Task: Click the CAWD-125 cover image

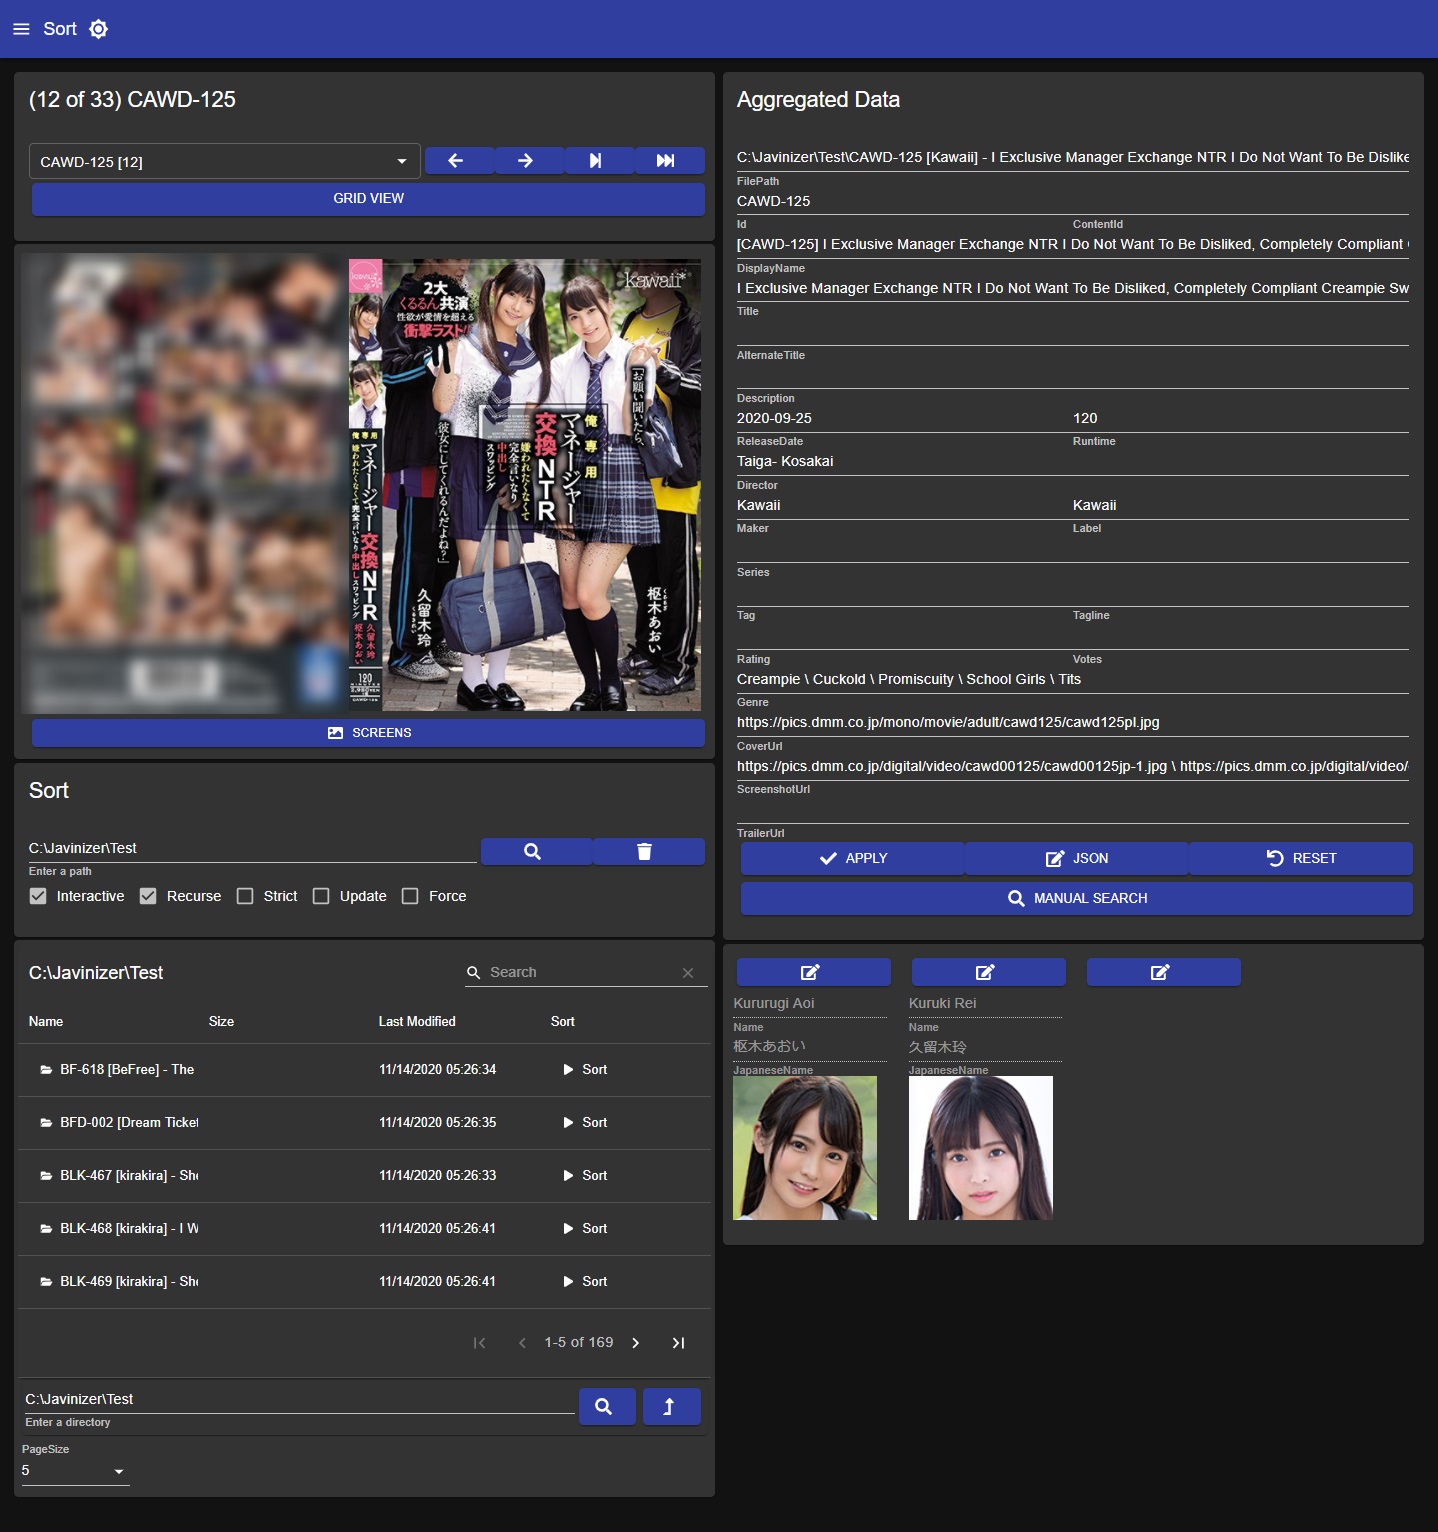Action: tap(362, 484)
